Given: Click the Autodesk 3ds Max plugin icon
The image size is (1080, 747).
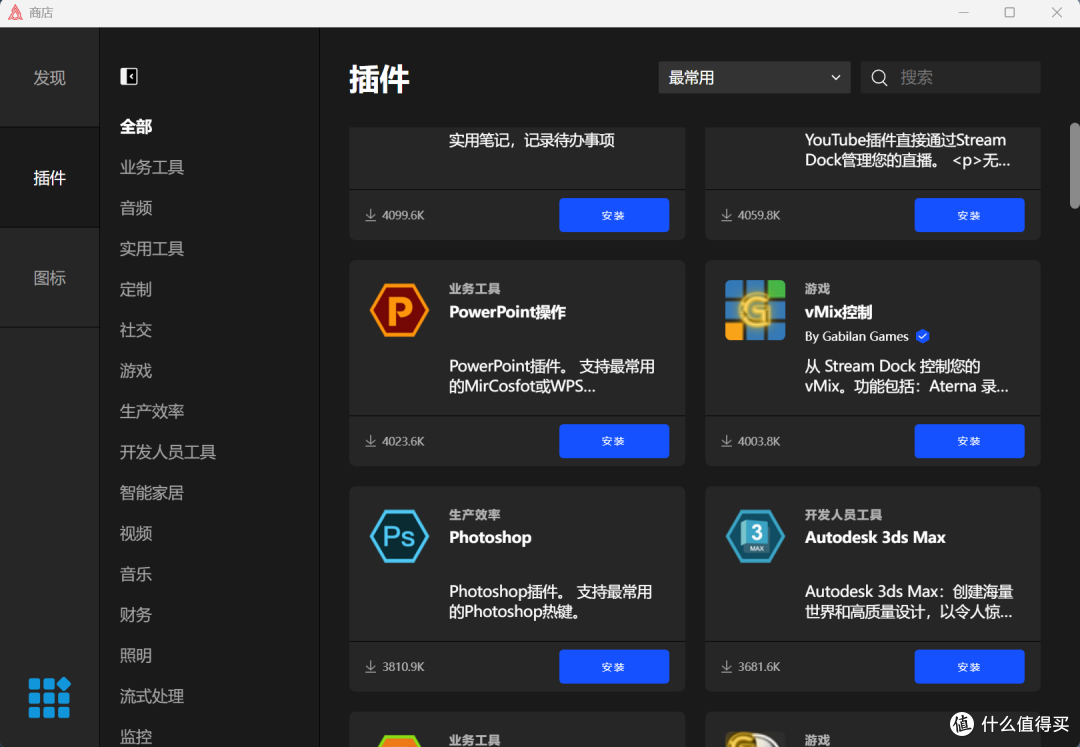Looking at the screenshot, I should pyautogui.click(x=755, y=536).
